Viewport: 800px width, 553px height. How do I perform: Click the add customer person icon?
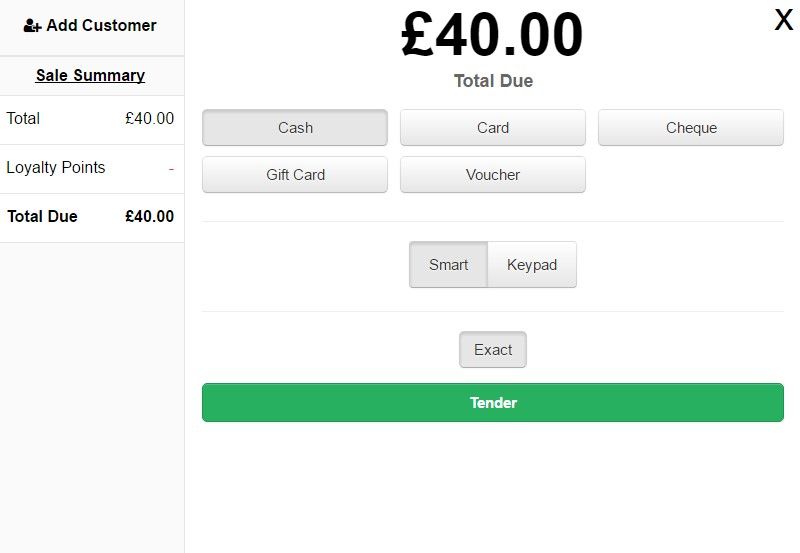(x=32, y=26)
